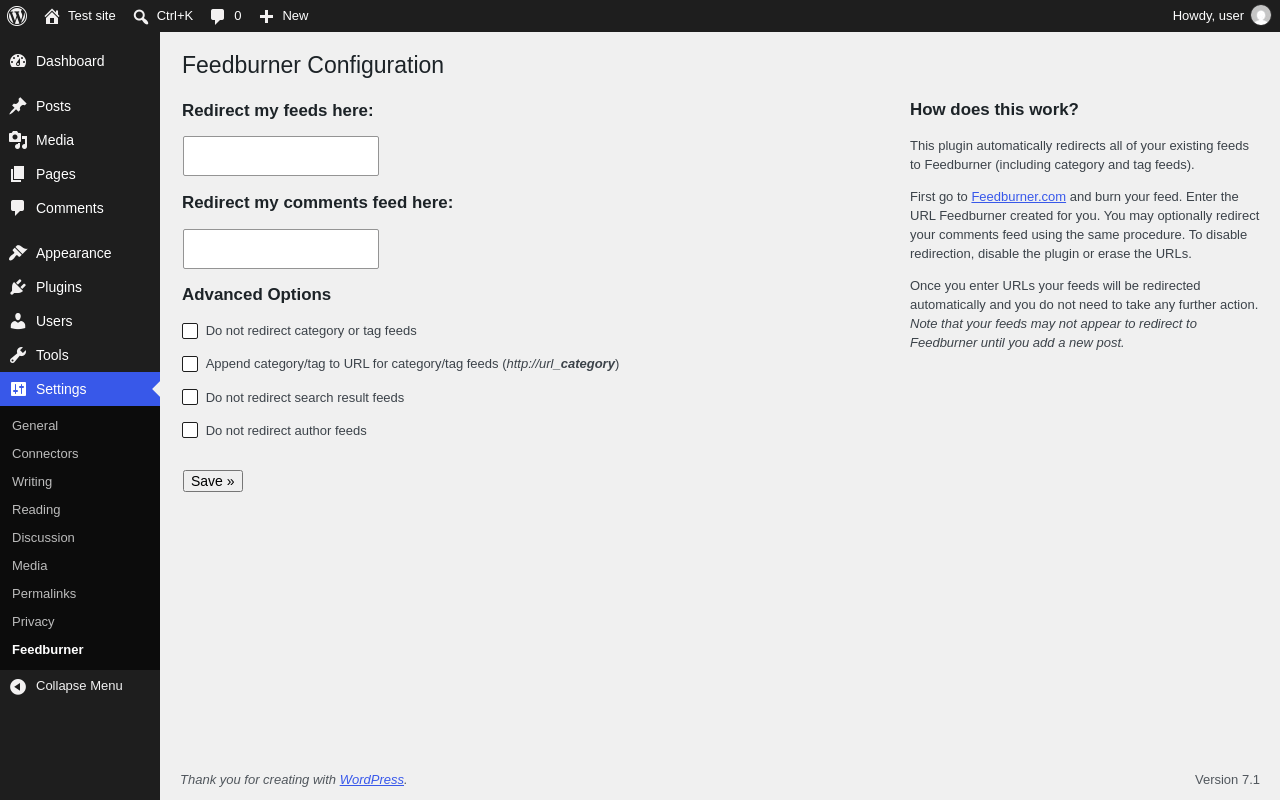Open the Media library icon
Screen dimensions: 1280x800
click(x=18, y=140)
